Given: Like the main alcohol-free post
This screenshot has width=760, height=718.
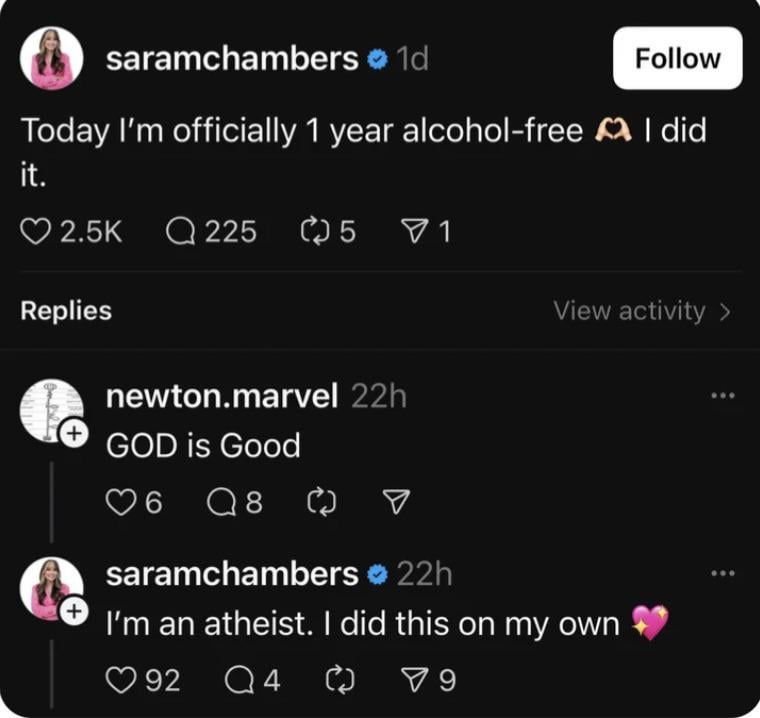Looking at the screenshot, I should point(35,232).
